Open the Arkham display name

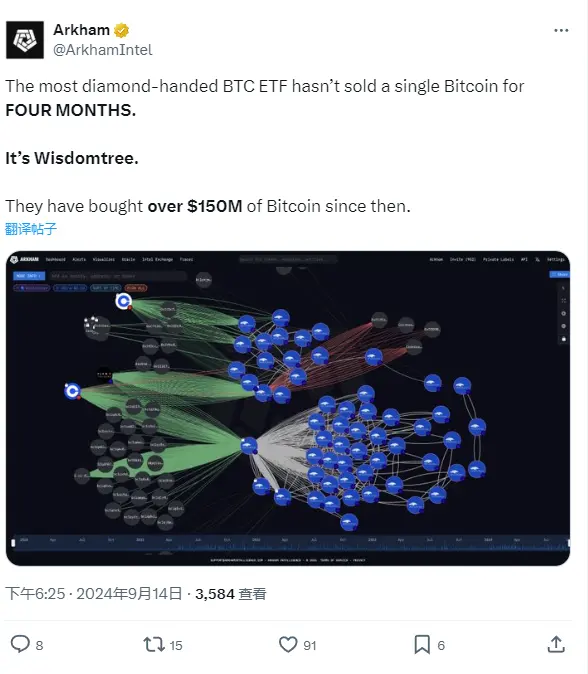82,30
